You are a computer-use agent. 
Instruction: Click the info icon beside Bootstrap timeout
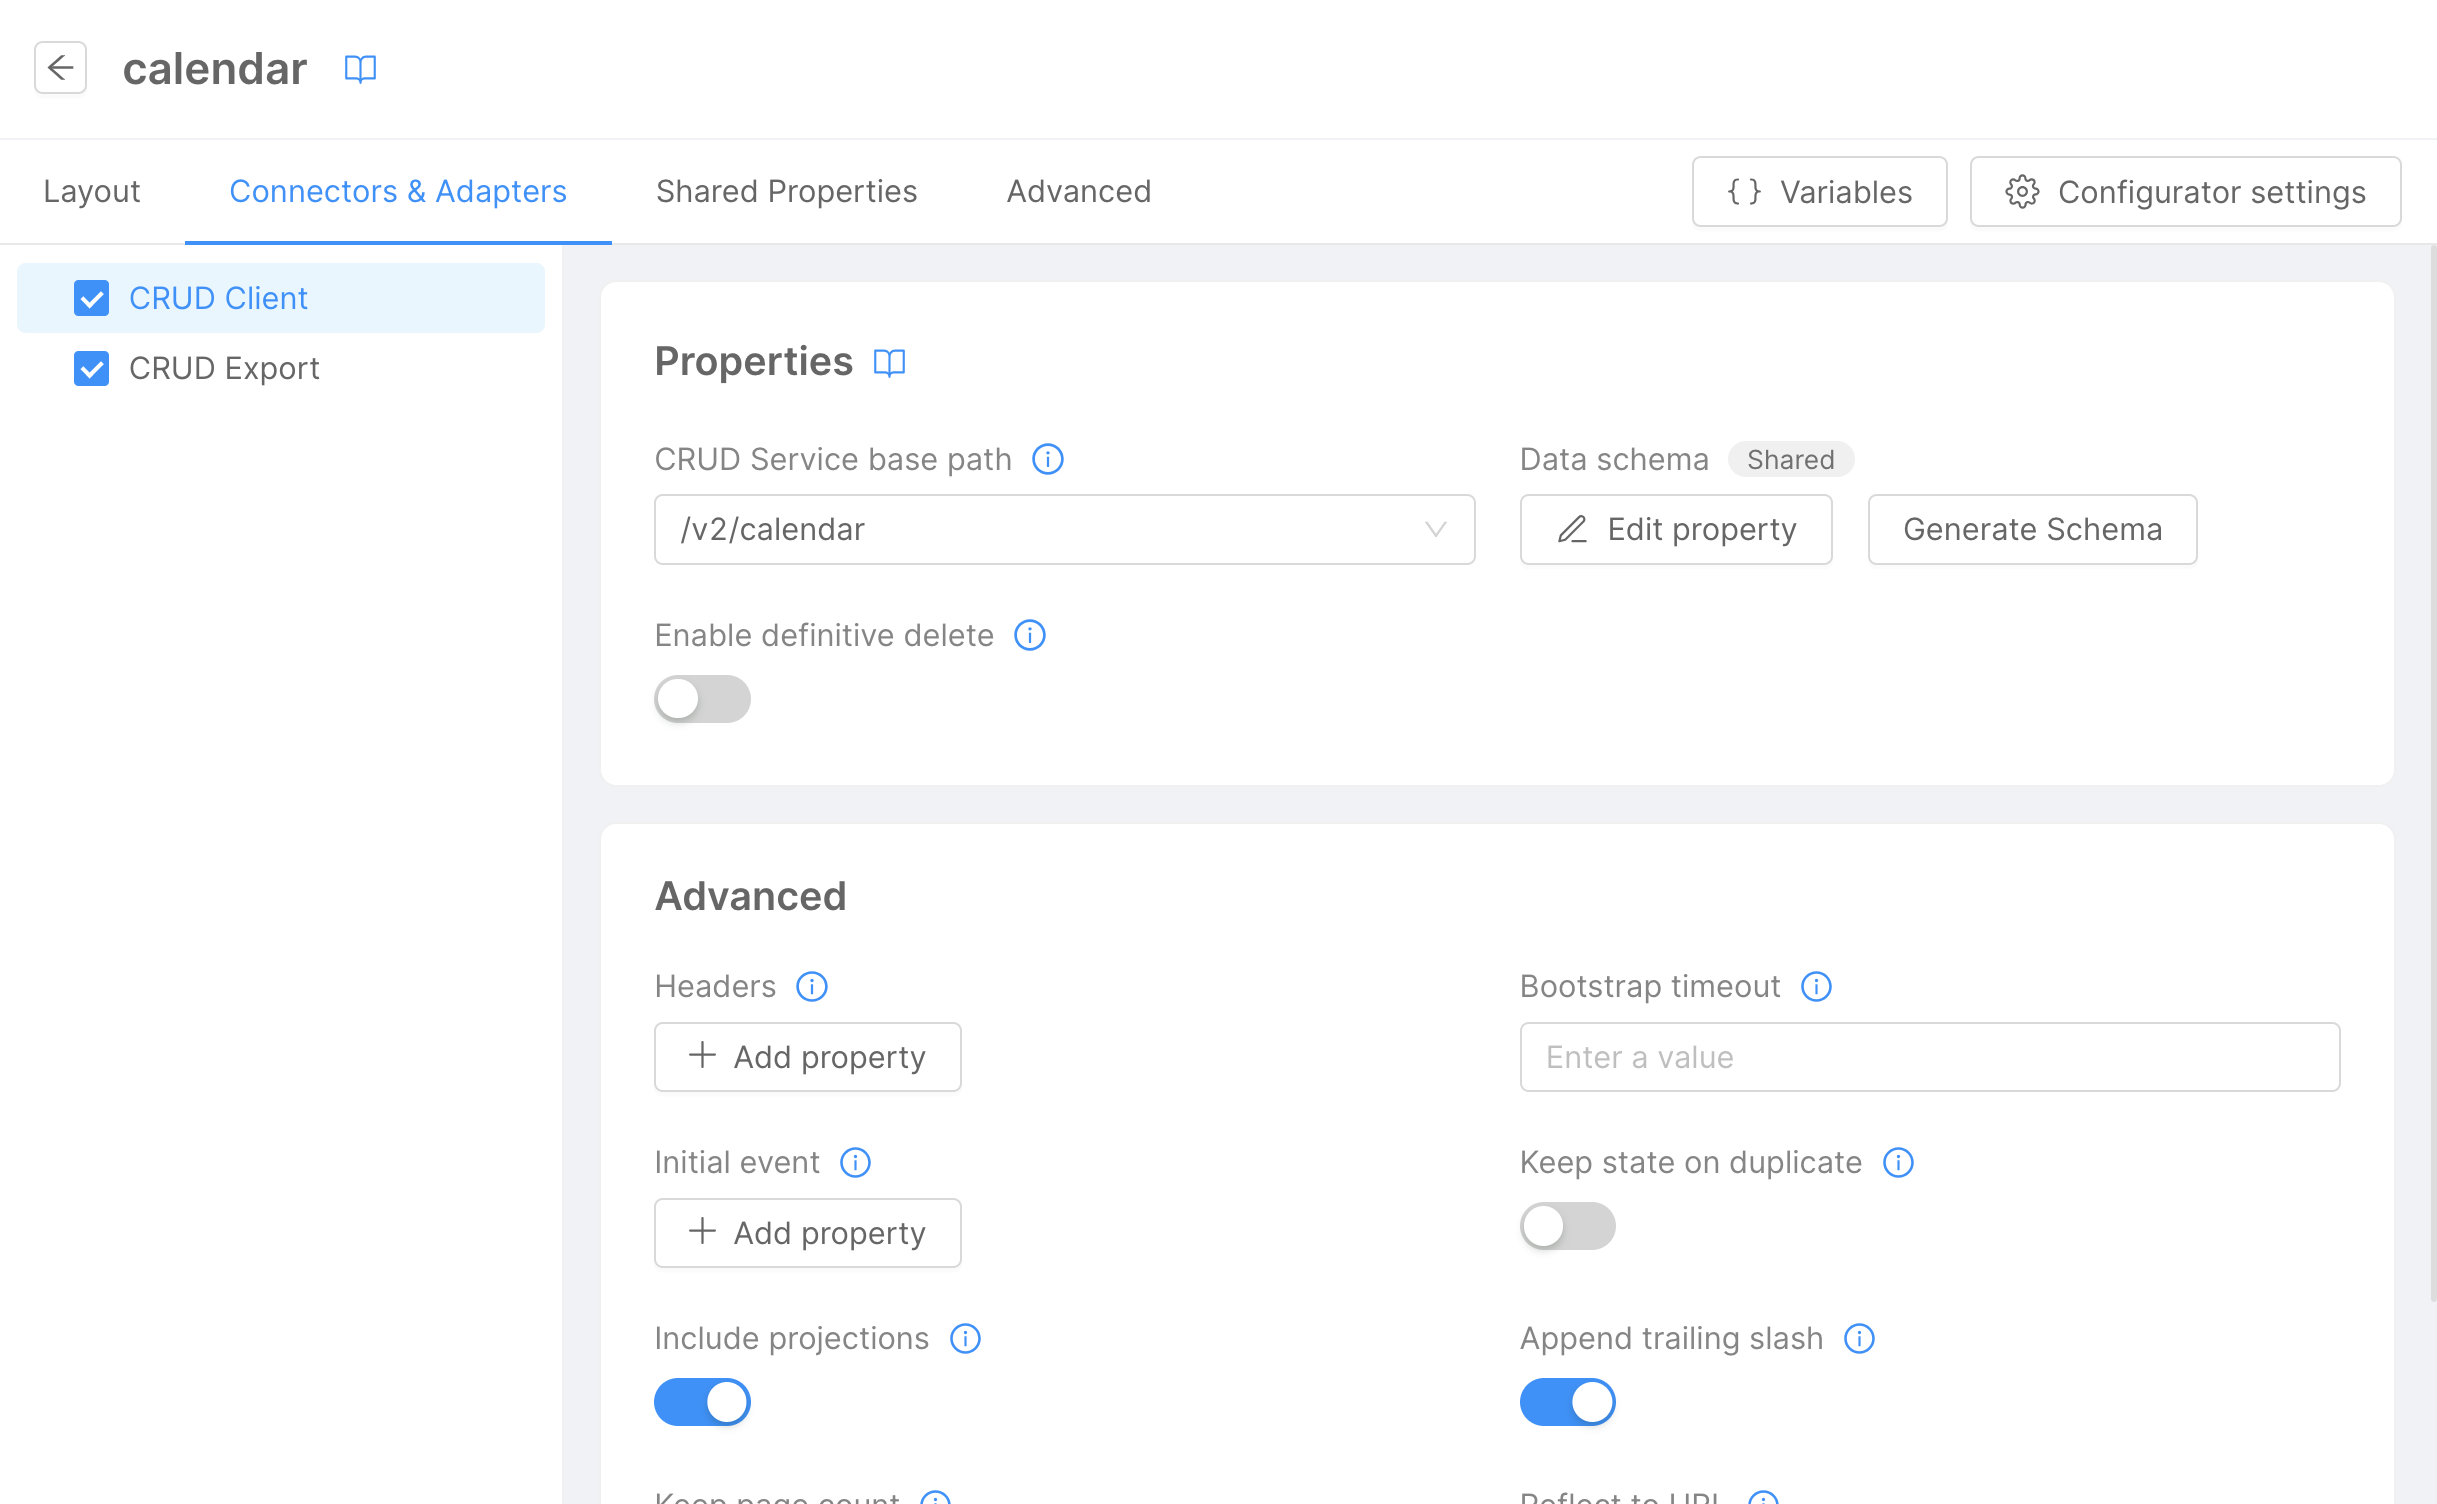pos(1817,987)
